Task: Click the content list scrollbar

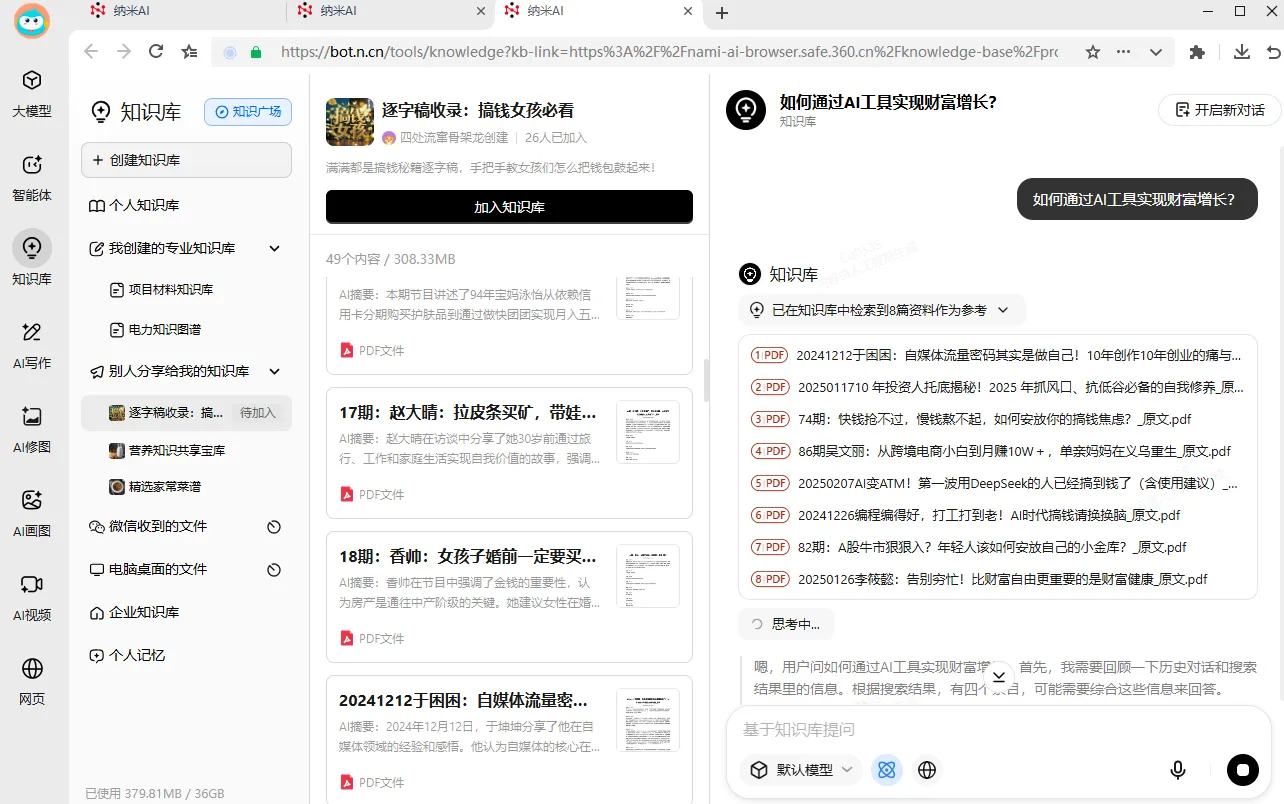Action: click(707, 380)
